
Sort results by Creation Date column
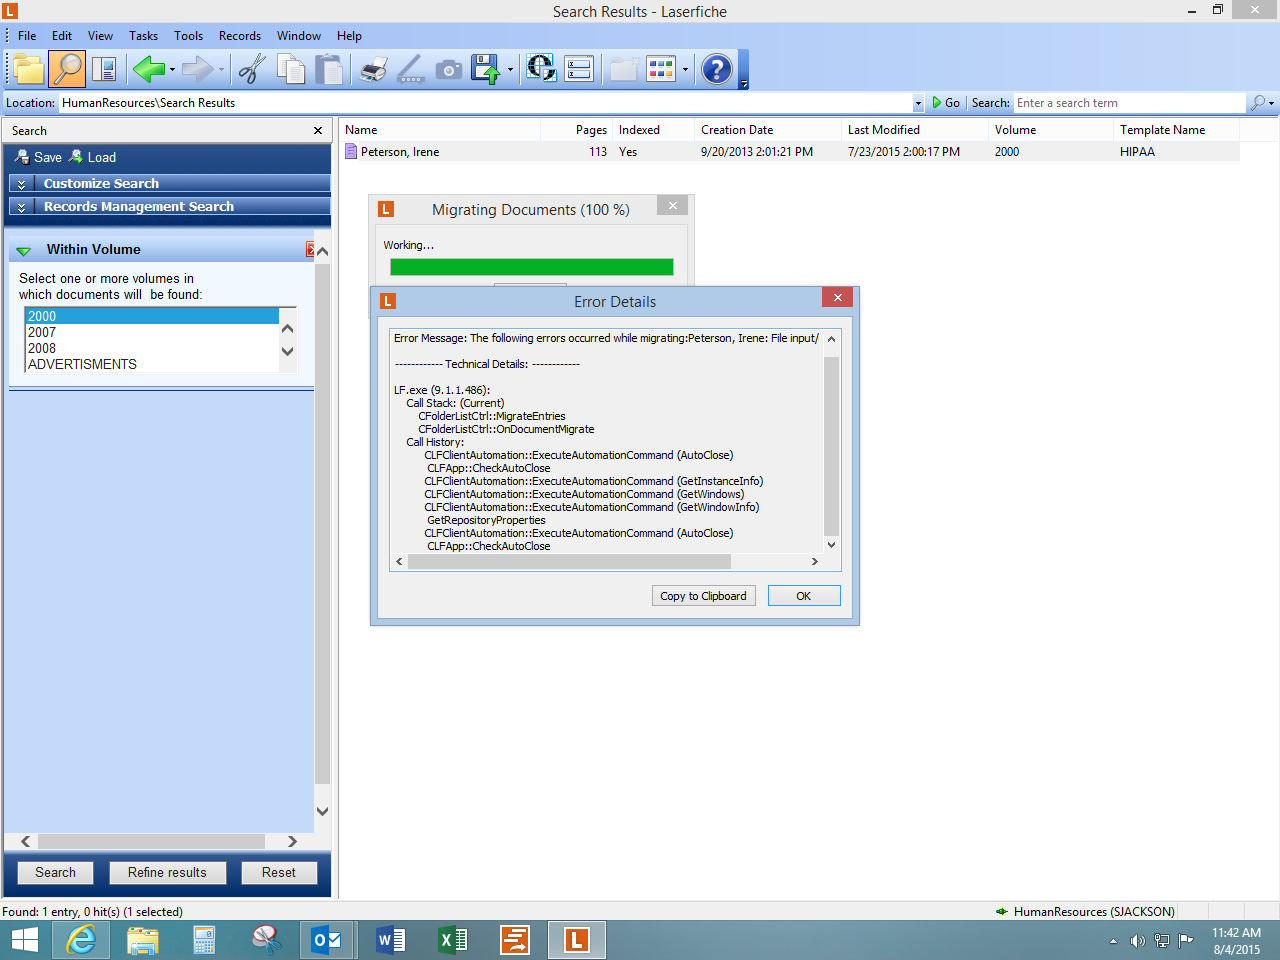767,130
